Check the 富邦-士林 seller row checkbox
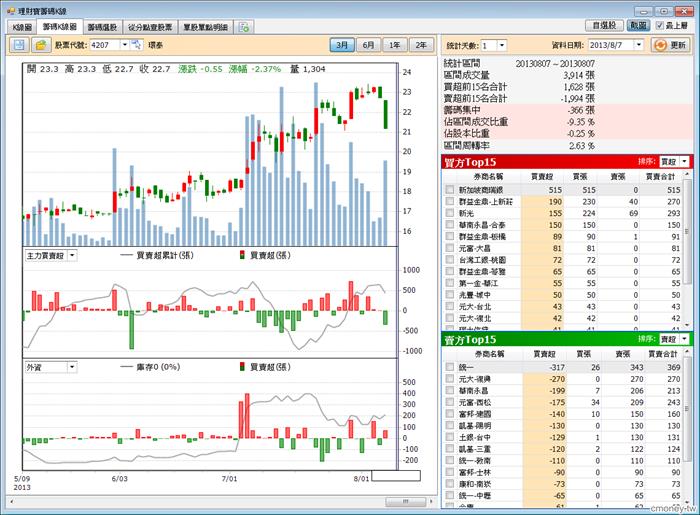 450,472
